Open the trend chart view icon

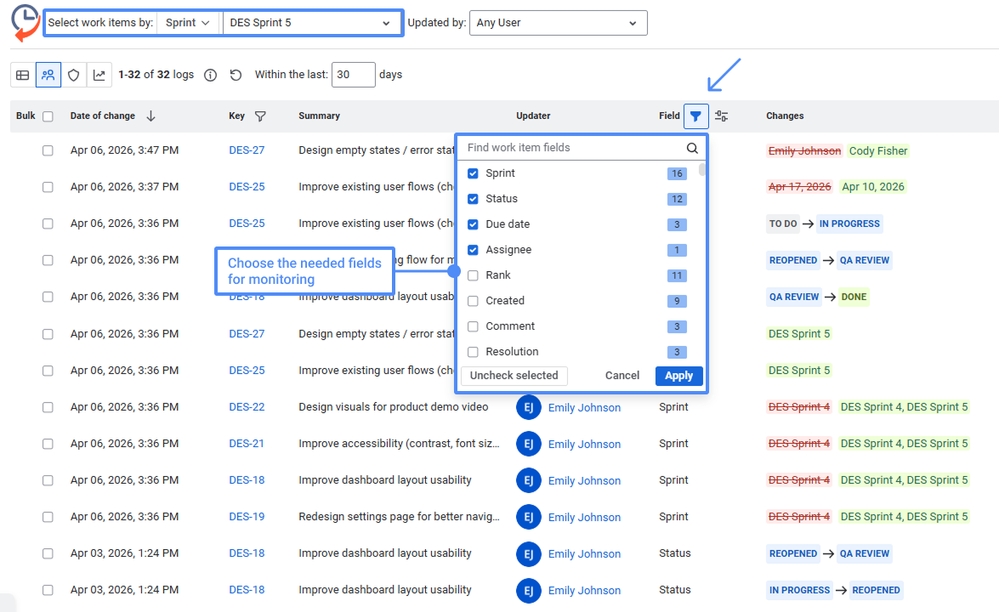click(99, 74)
